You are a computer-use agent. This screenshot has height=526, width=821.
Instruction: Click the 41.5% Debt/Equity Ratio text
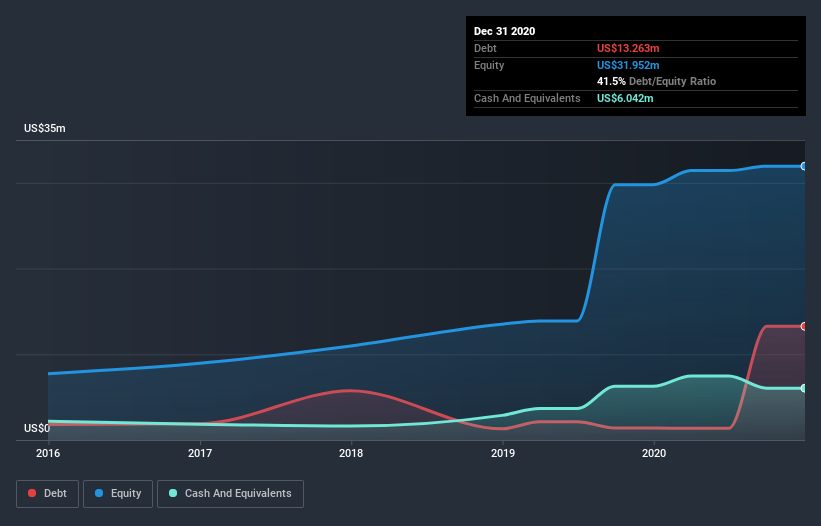click(x=656, y=82)
